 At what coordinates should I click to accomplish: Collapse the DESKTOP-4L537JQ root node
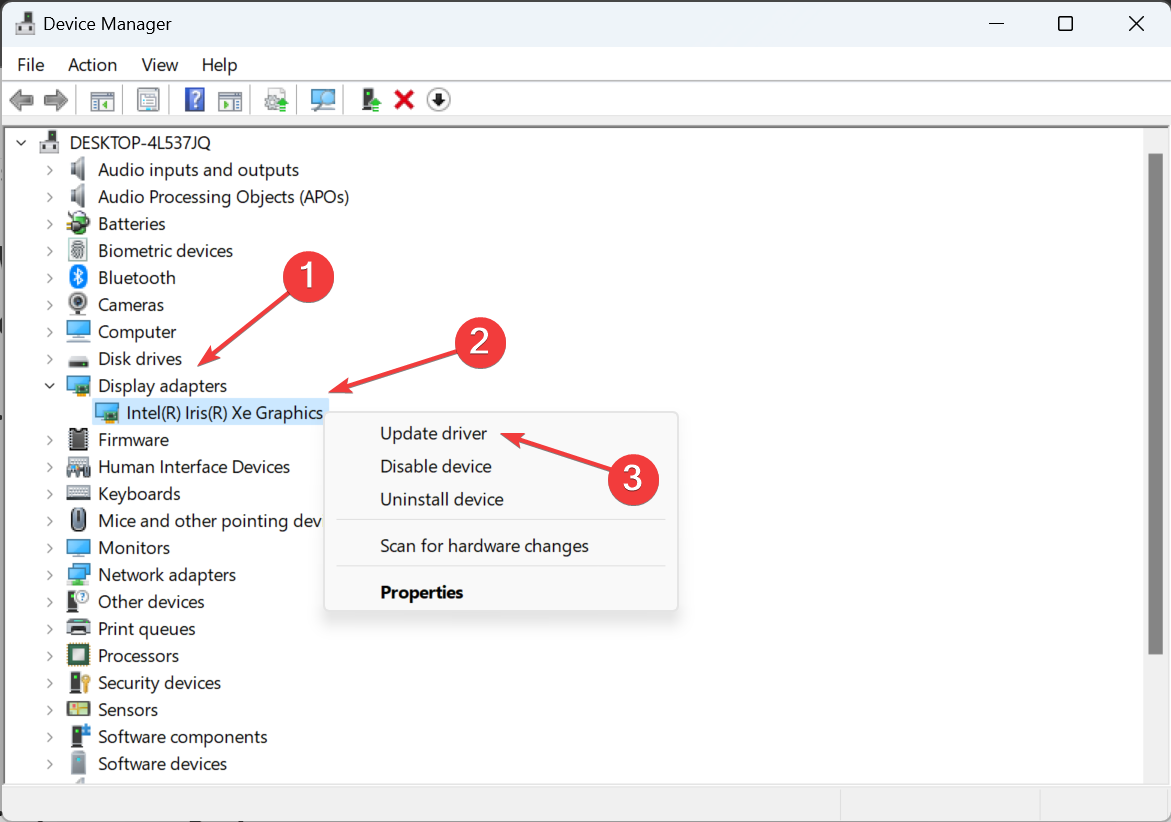click(x=22, y=142)
